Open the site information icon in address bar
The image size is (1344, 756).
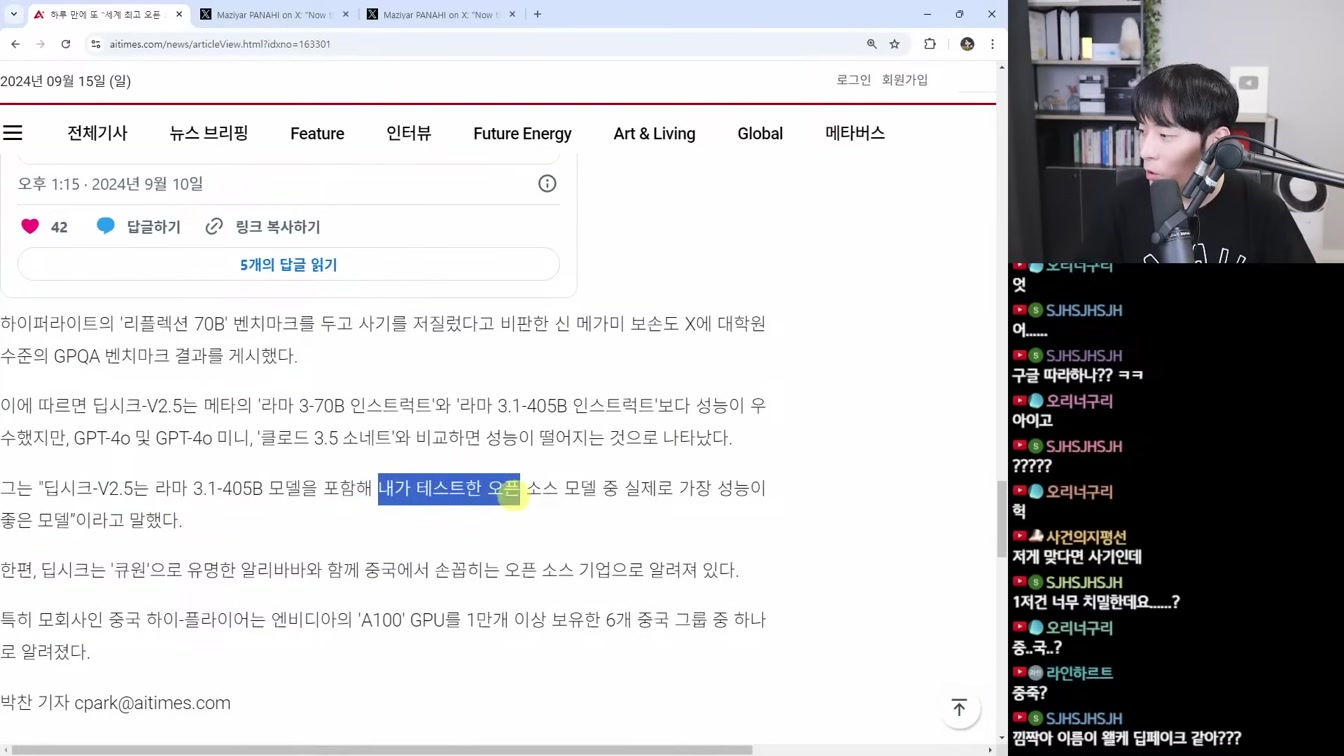point(96,44)
